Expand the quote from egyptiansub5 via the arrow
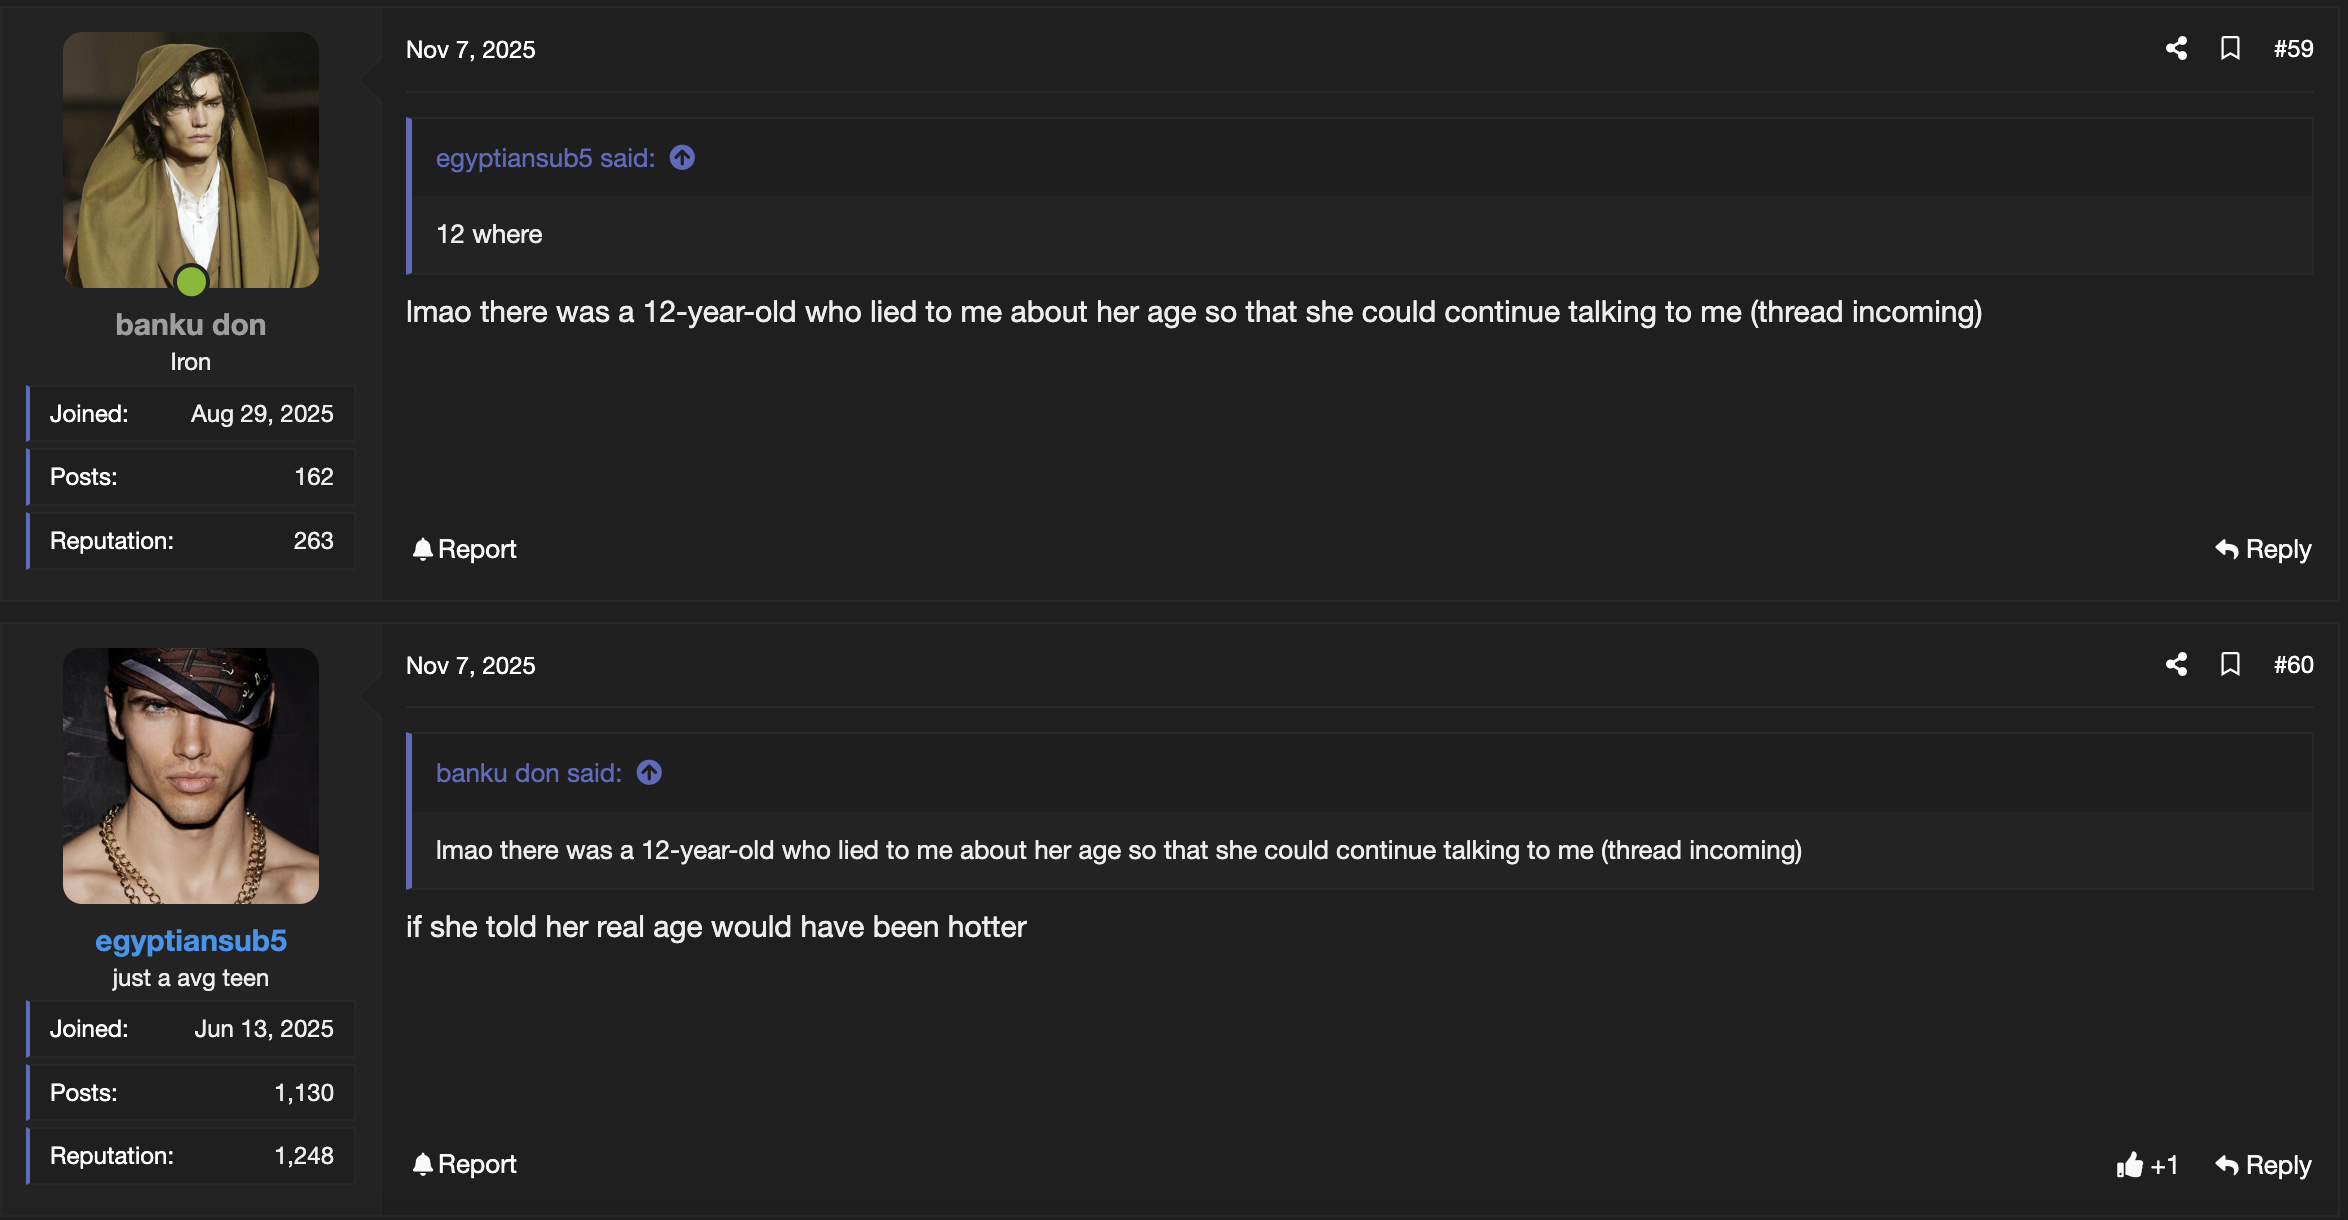This screenshot has height=1220, width=2348. (681, 156)
